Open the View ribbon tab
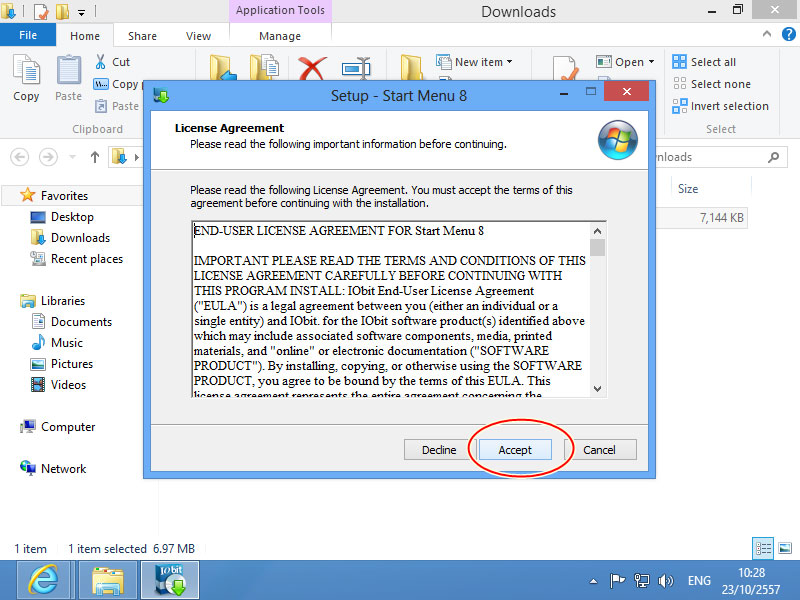The height and width of the screenshot is (600, 800). [198, 36]
